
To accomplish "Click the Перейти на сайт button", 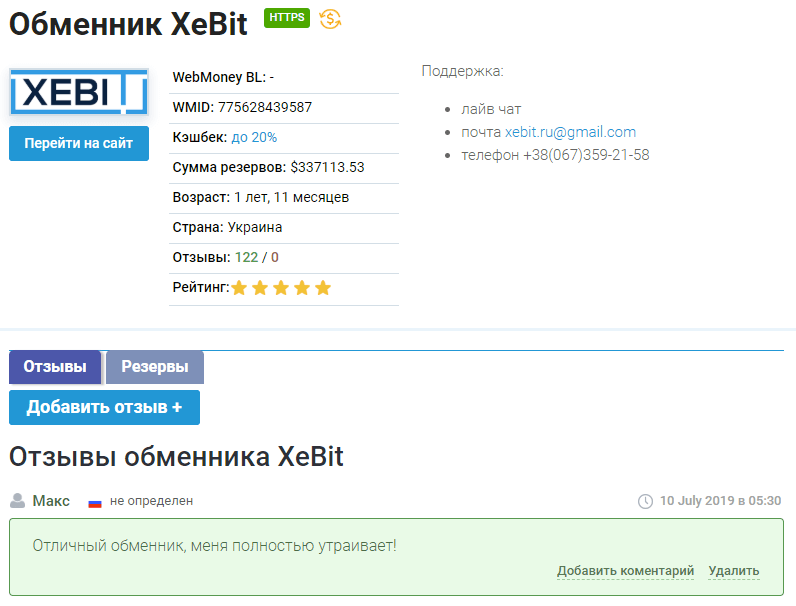I will coord(79,143).
